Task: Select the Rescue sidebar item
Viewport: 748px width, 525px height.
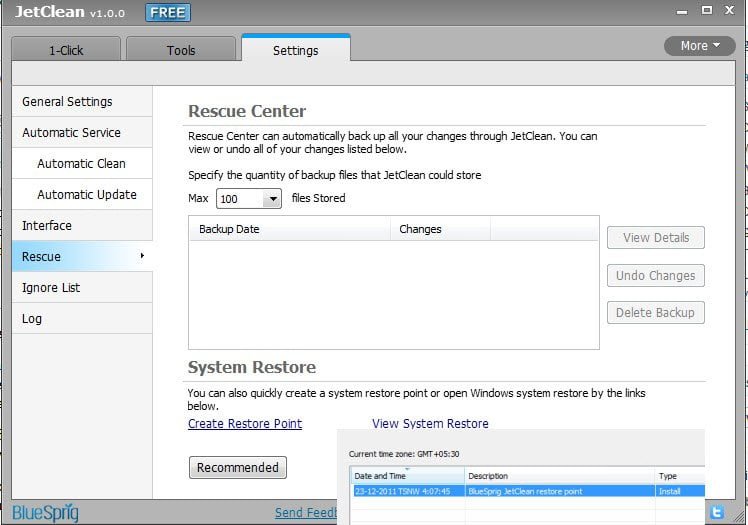Action: click(x=82, y=257)
